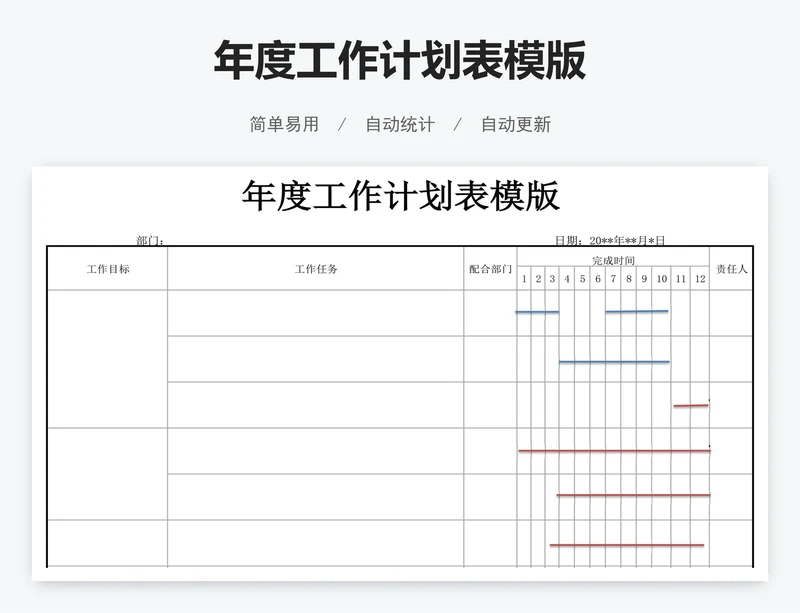Select the red bar from month 4 to 12 in fifth row
The width and height of the screenshot is (800, 613).
pos(633,495)
